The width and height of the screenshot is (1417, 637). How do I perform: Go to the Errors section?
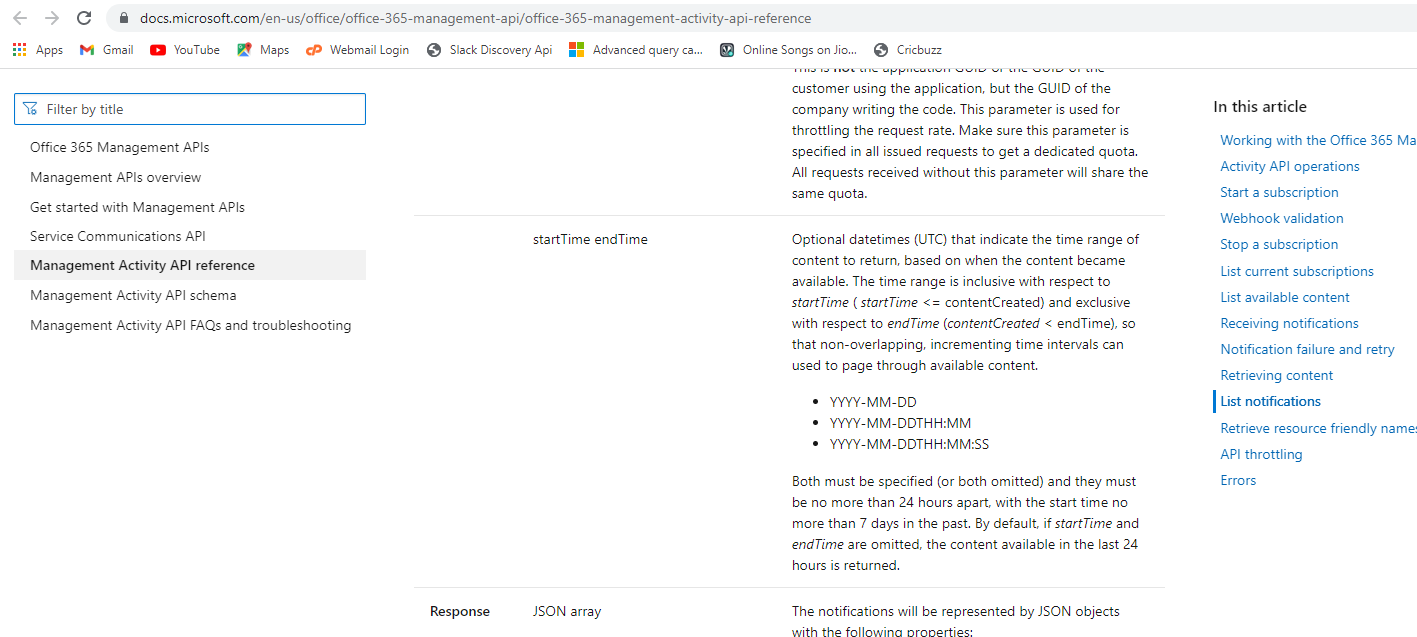click(x=1238, y=480)
